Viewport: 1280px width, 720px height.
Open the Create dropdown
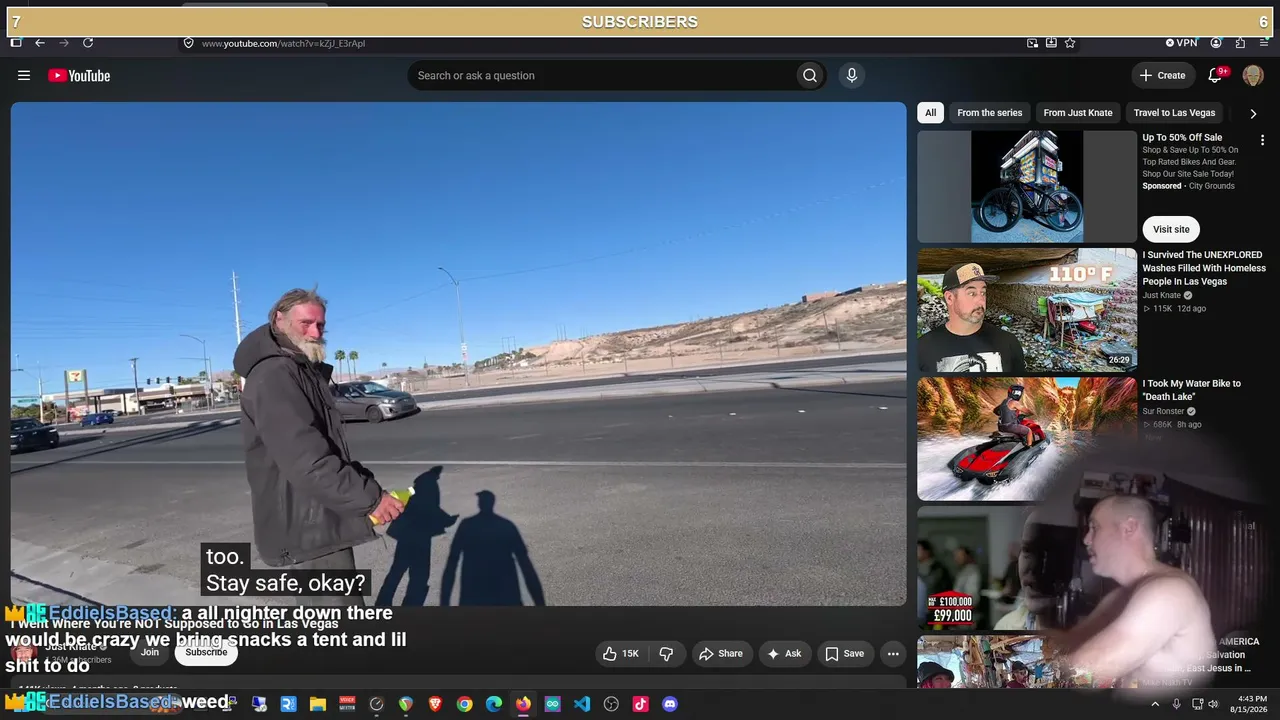click(1162, 76)
